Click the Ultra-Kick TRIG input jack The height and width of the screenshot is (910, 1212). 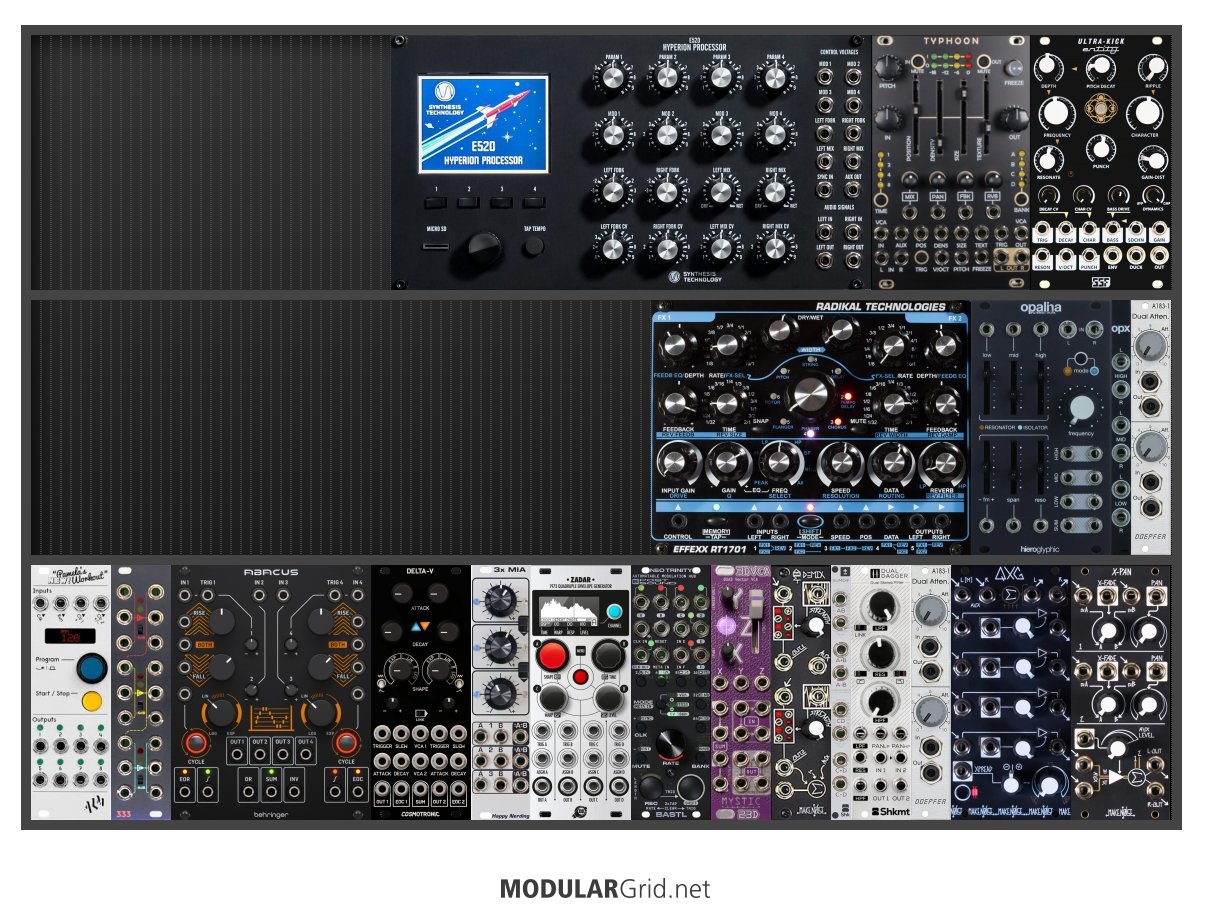click(x=1043, y=229)
